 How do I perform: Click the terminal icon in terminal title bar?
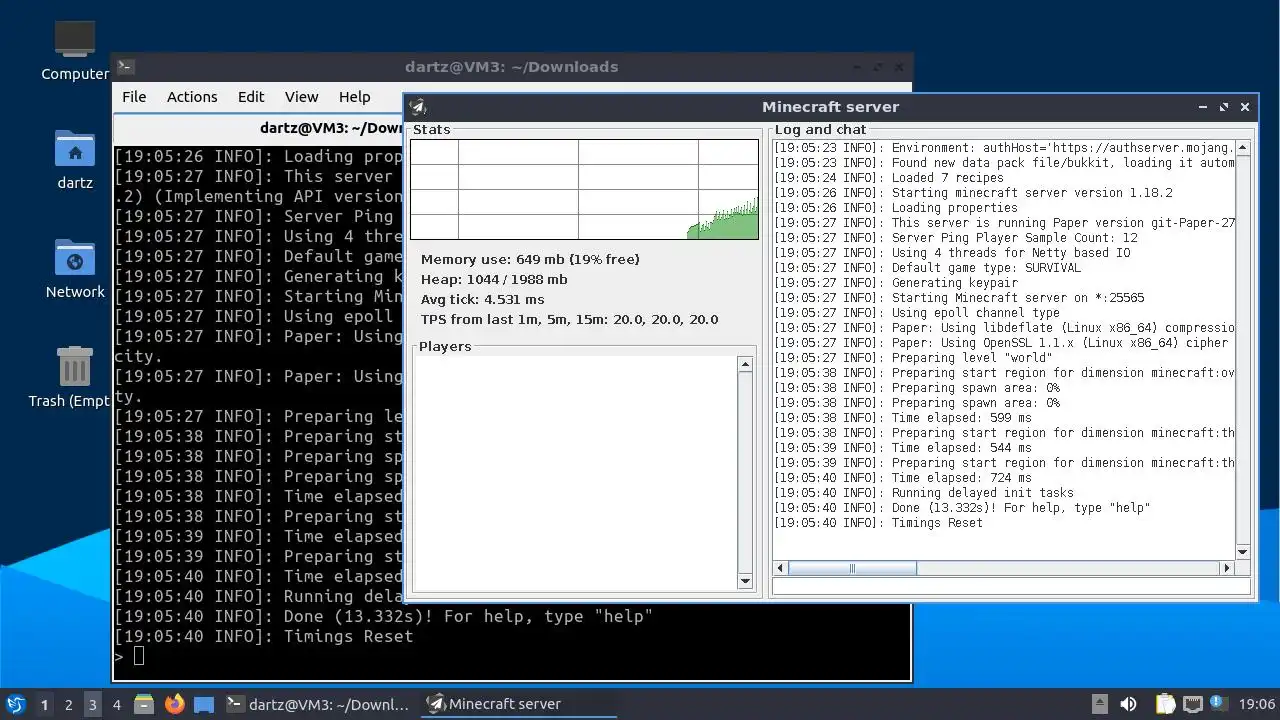coord(125,67)
